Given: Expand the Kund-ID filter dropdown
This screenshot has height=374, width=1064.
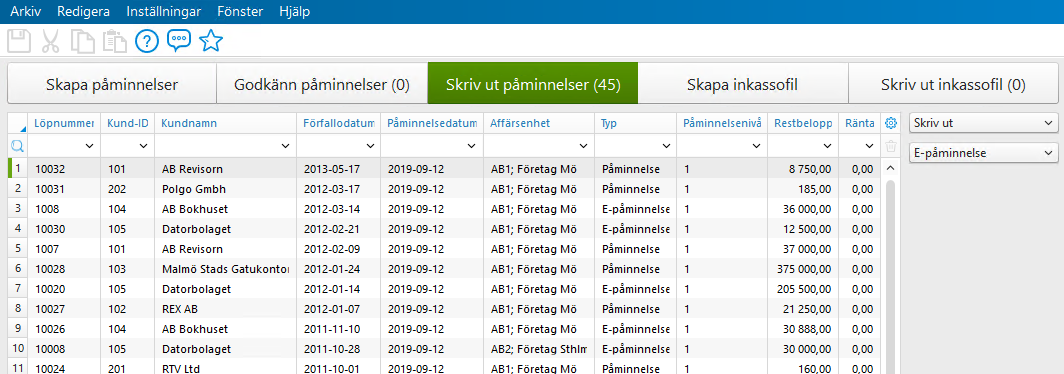Looking at the screenshot, I should 143,146.
